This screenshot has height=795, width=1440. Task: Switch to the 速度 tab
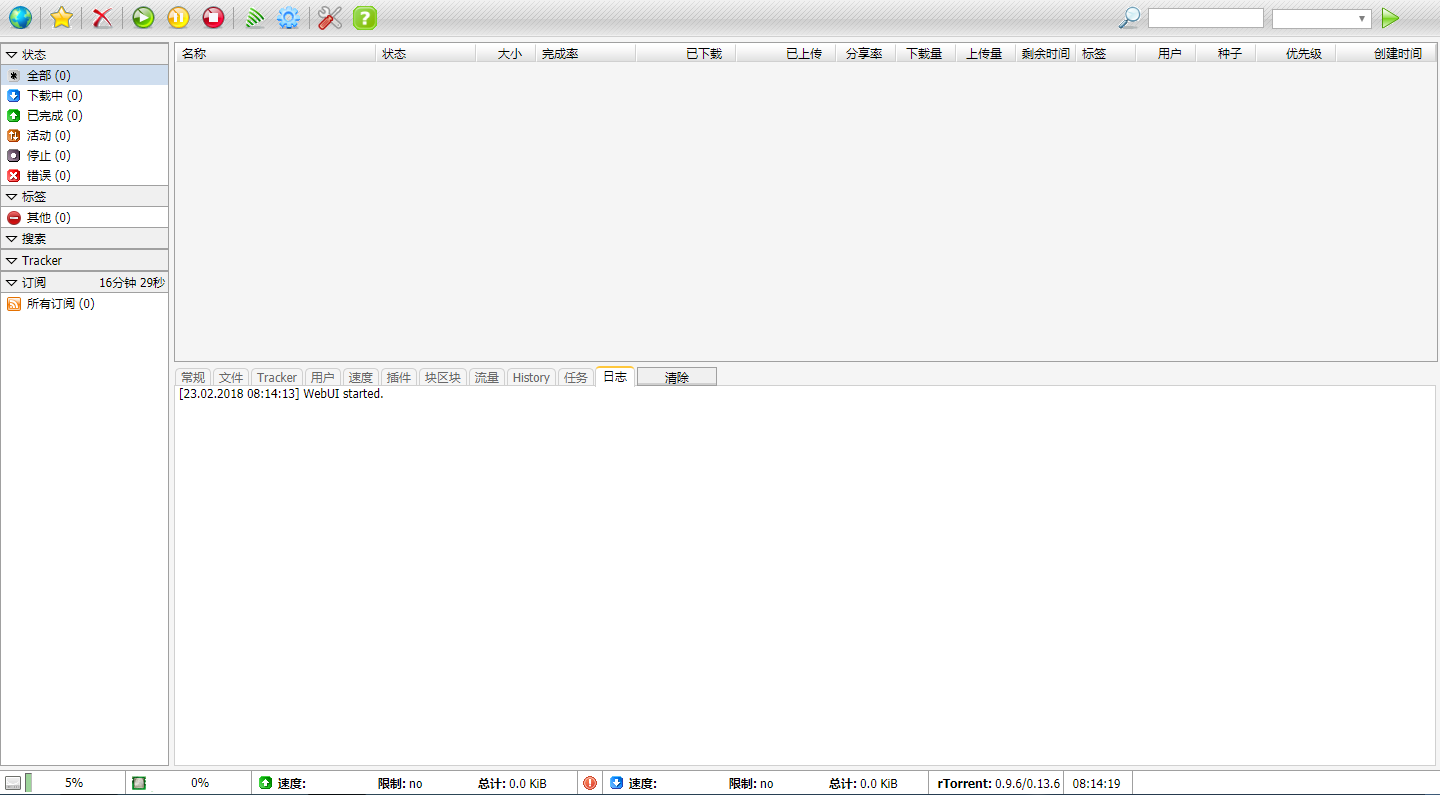point(361,377)
